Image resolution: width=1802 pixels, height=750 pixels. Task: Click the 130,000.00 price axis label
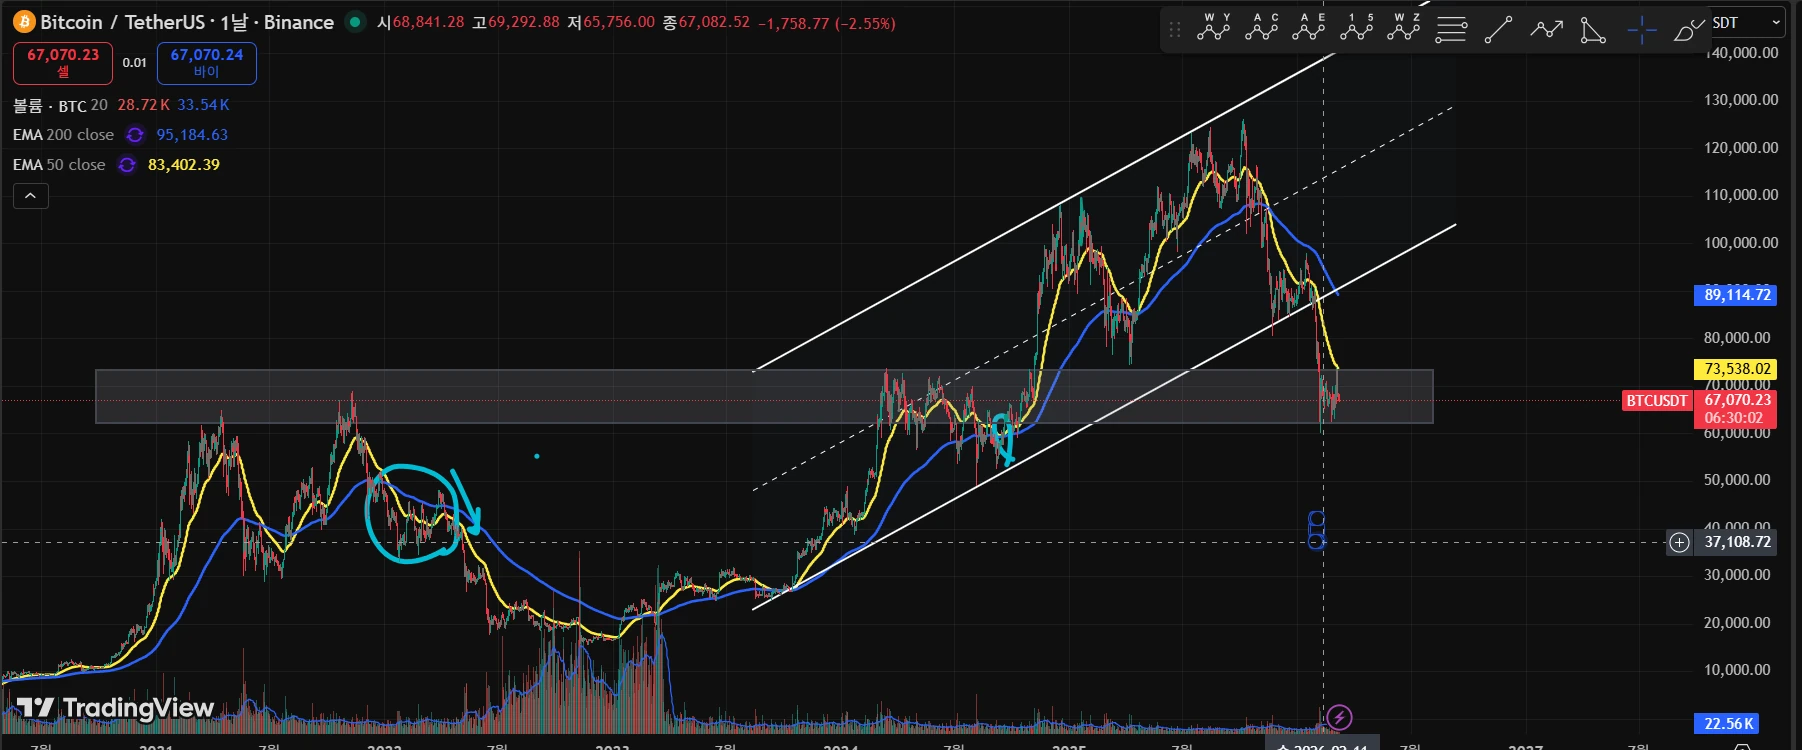point(1741,100)
